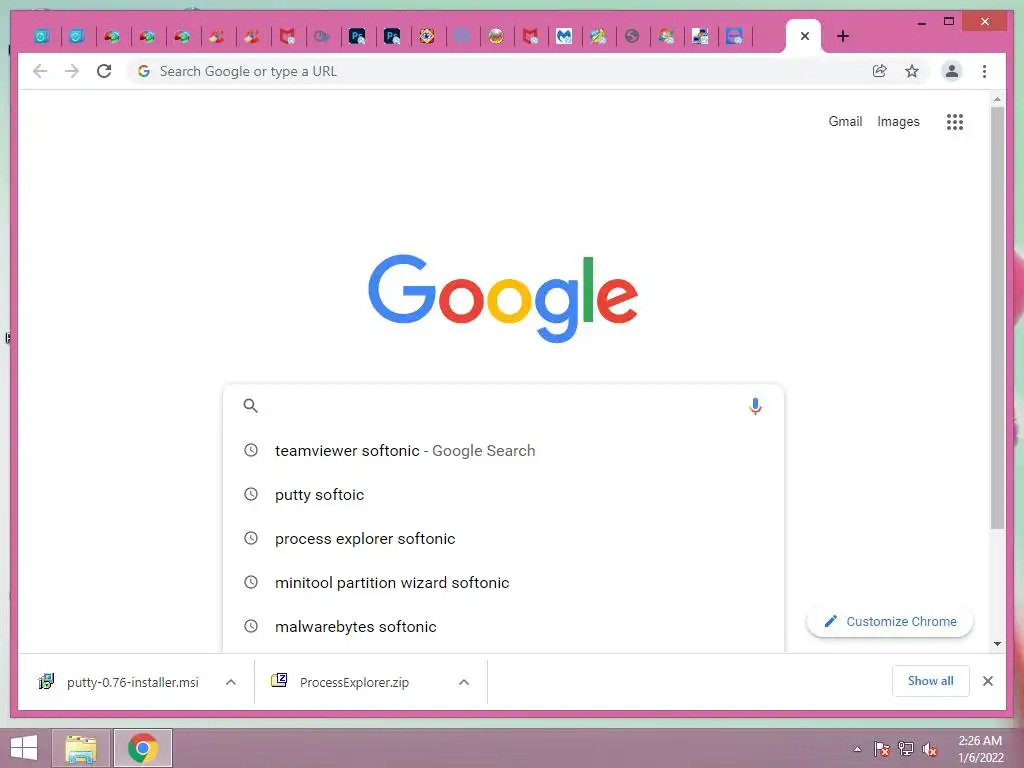This screenshot has height=768, width=1024.
Task: Open the Chrome three-dot menu
Action: tap(984, 71)
